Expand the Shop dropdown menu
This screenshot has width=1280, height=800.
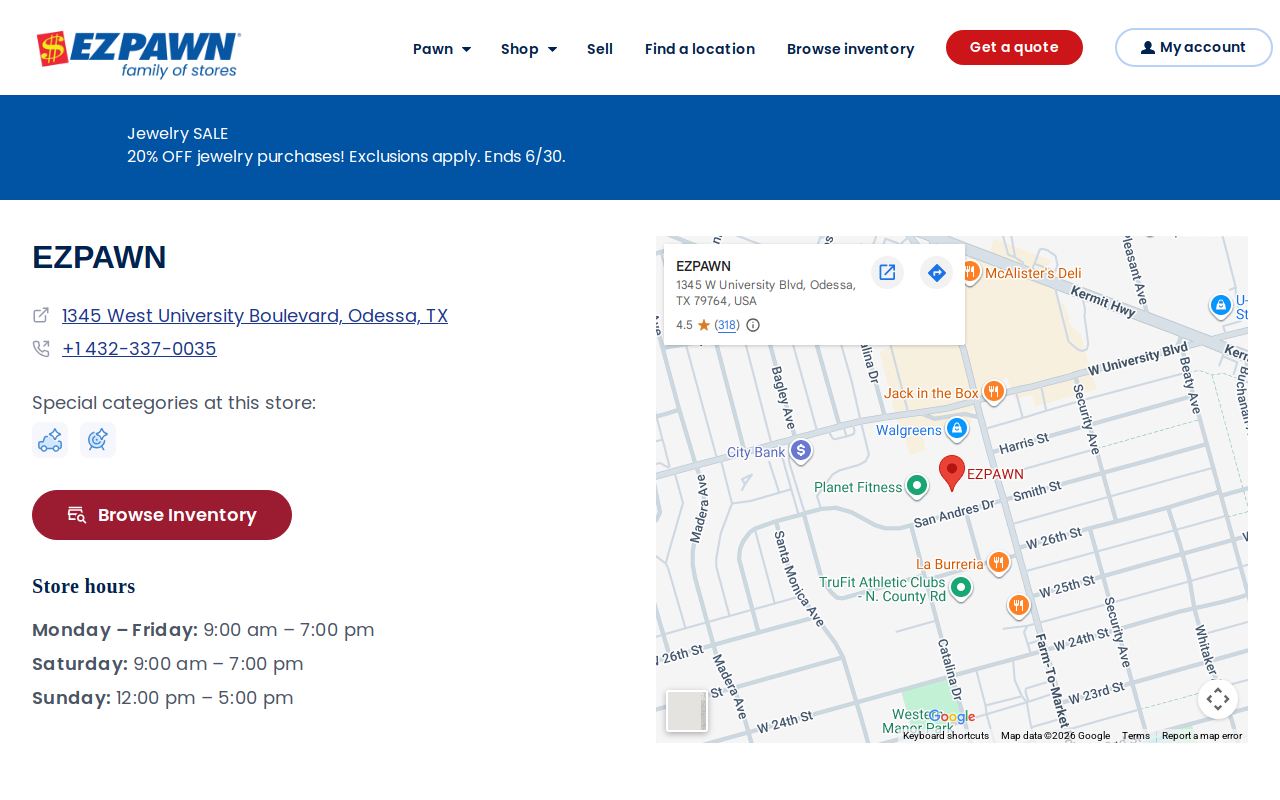(529, 49)
